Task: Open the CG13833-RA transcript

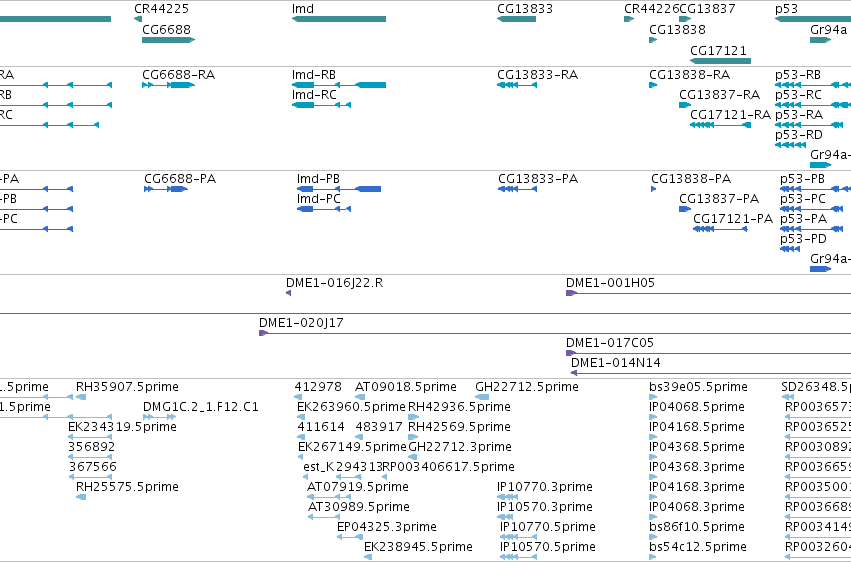Action: pos(517,85)
